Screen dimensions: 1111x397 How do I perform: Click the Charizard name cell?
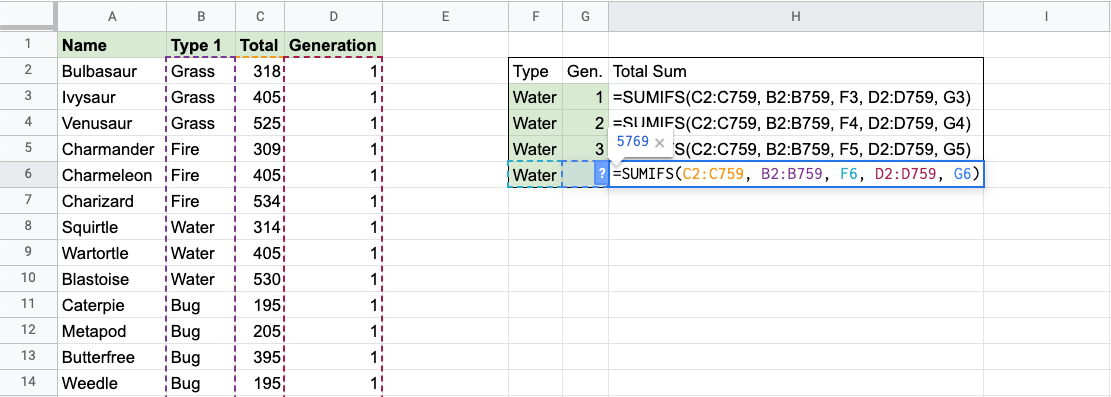112,201
